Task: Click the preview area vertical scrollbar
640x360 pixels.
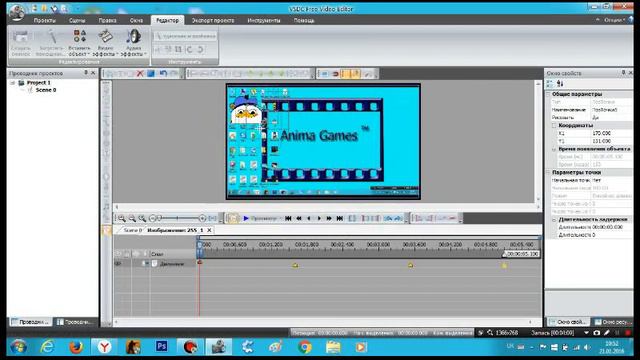Action: click(x=538, y=142)
